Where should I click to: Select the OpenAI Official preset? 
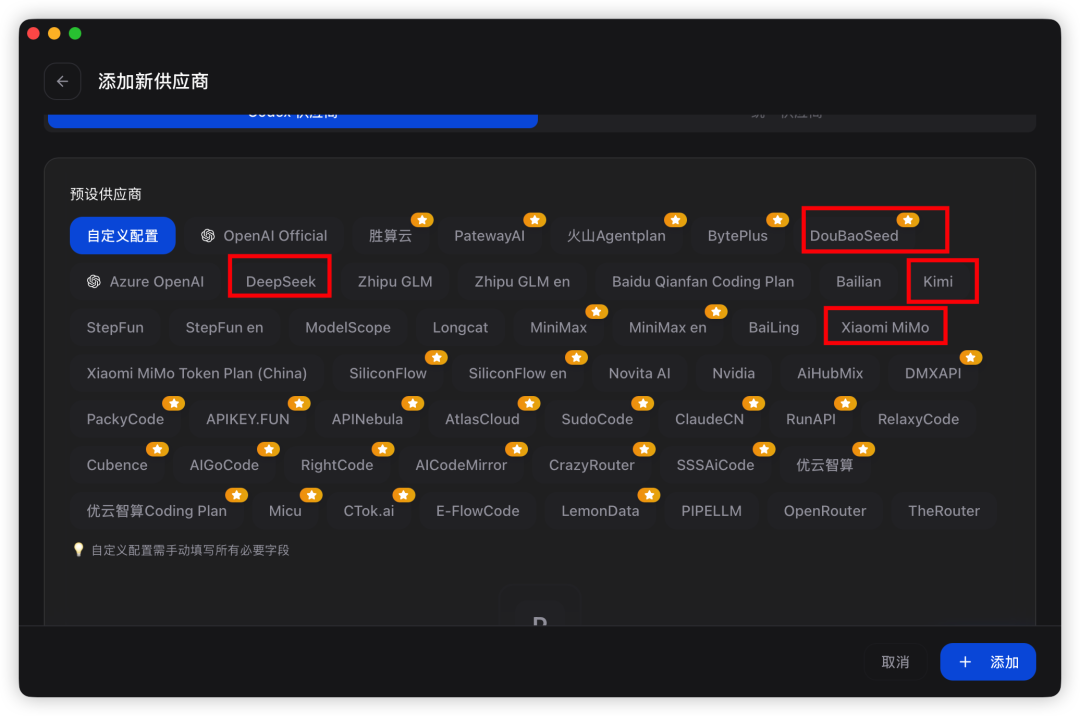[264, 235]
